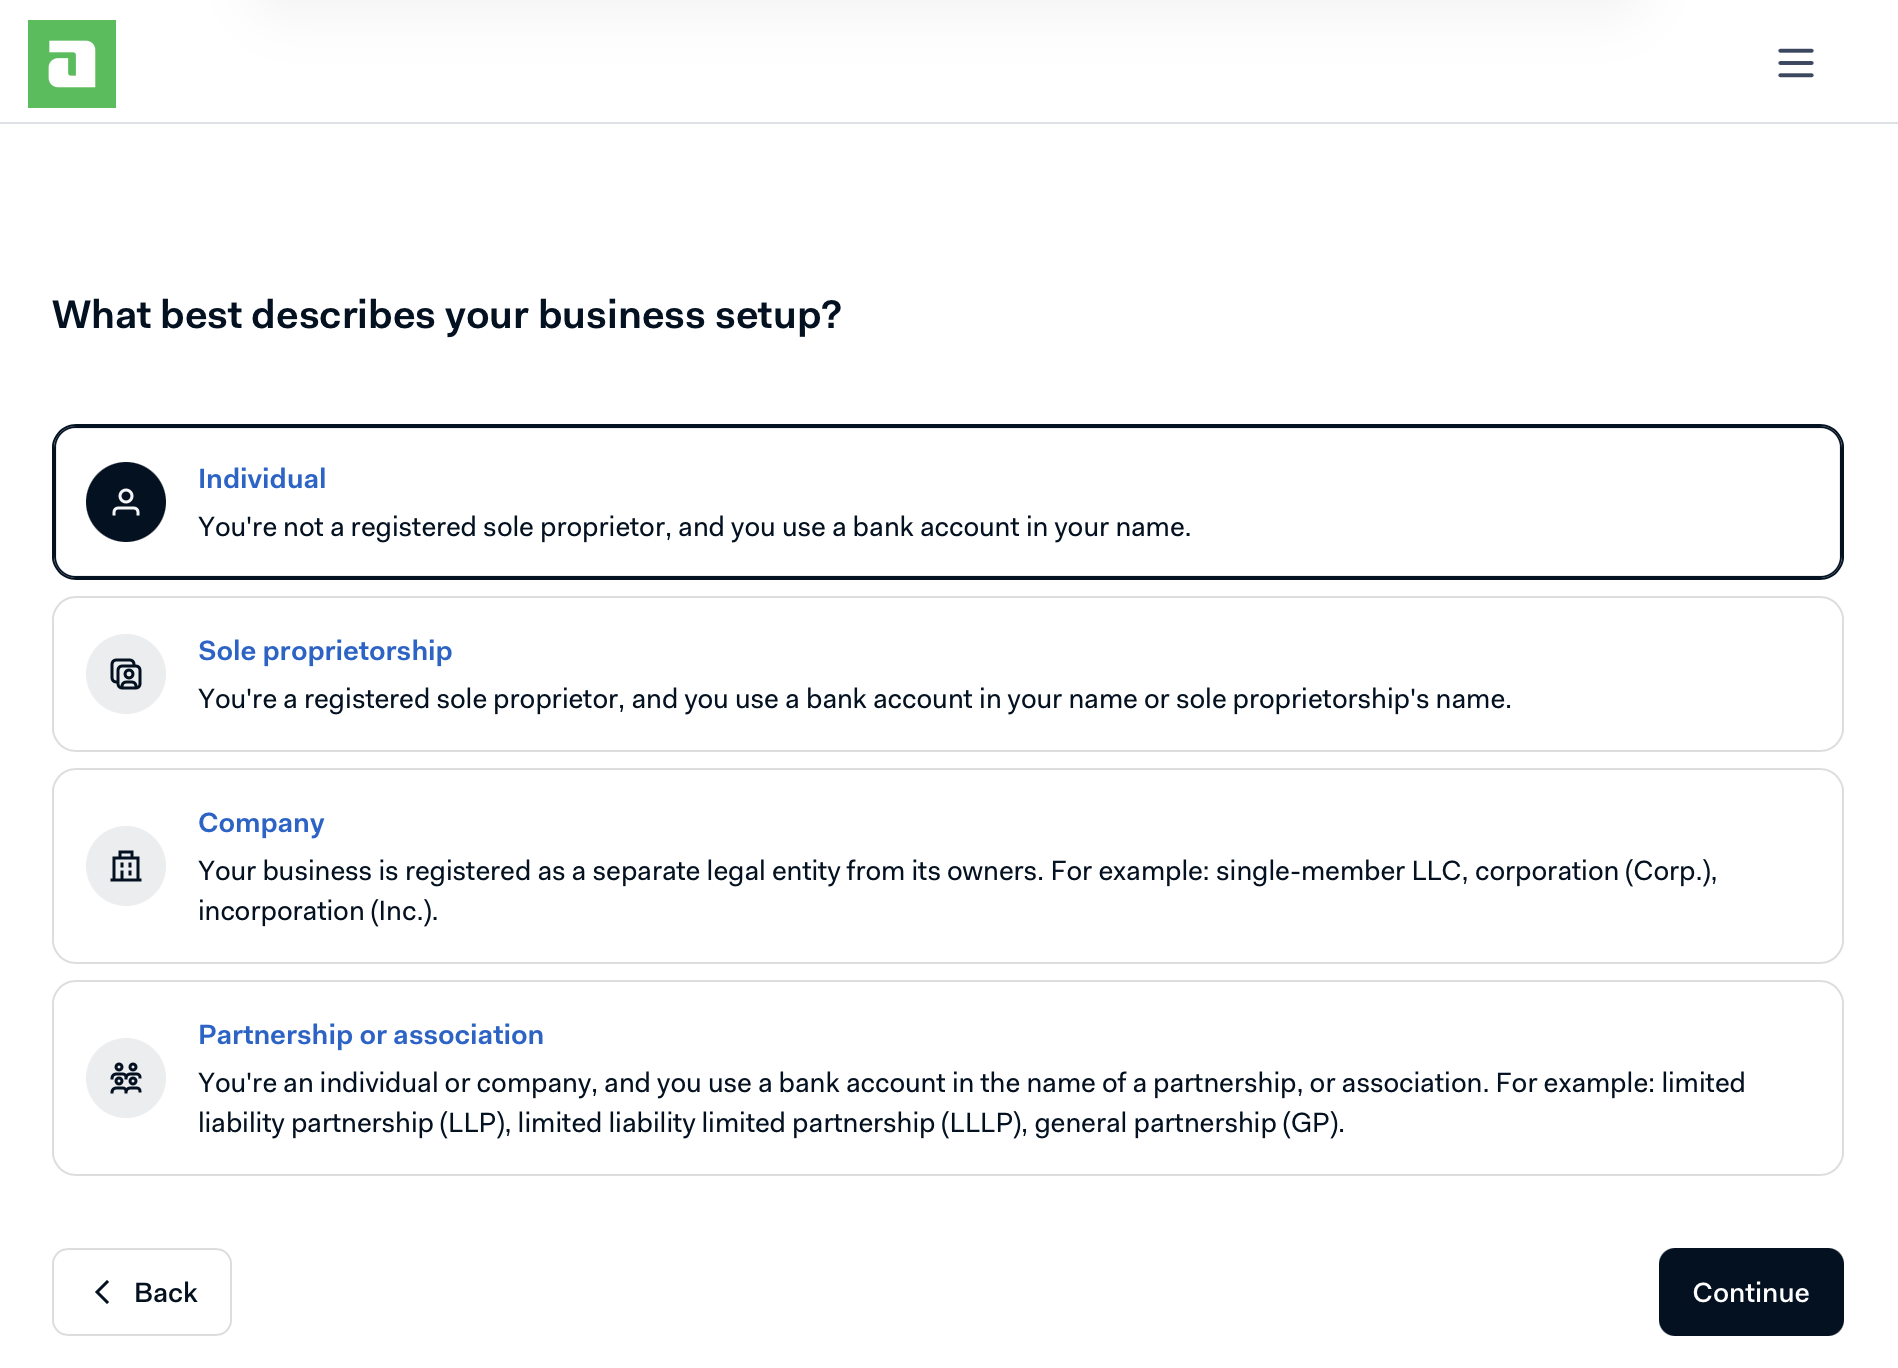This screenshot has height=1368, width=1898.
Task: Click the Back arrow chevron
Action: [x=102, y=1292]
